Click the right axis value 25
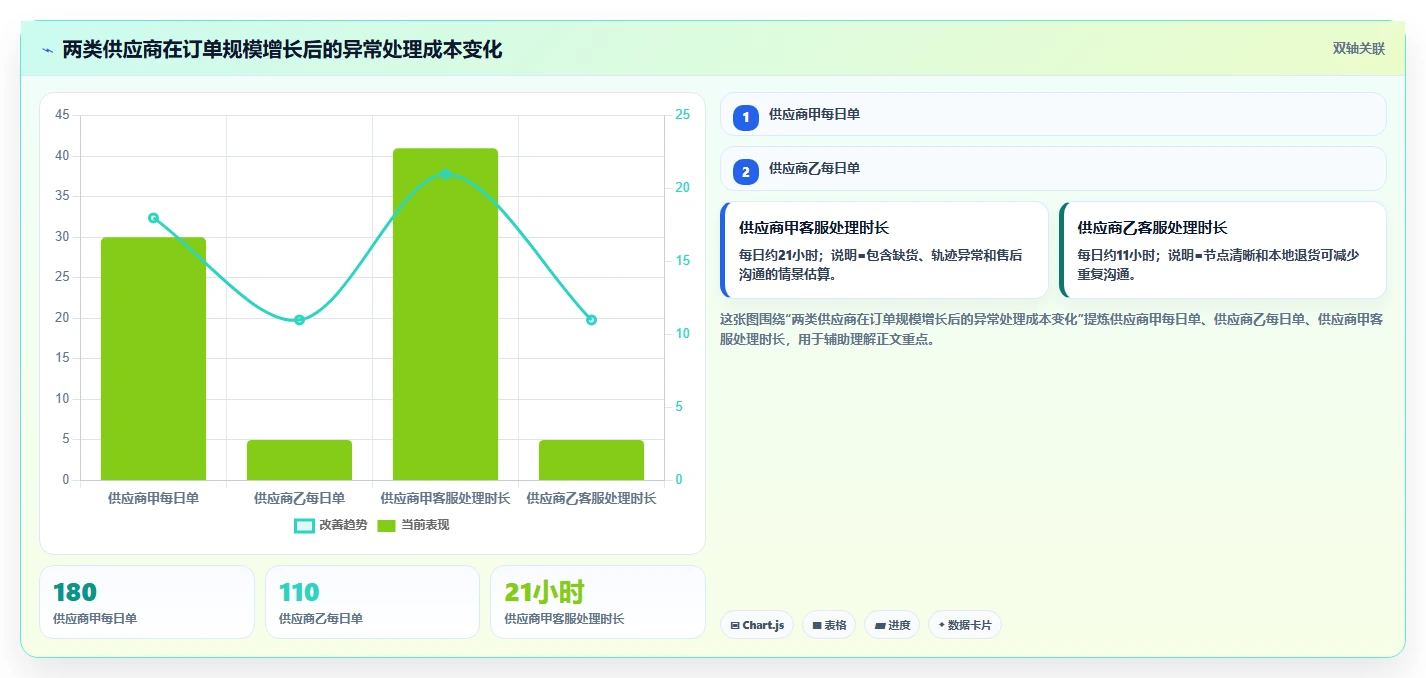Image resolution: width=1426 pixels, height=678 pixels. click(x=682, y=115)
